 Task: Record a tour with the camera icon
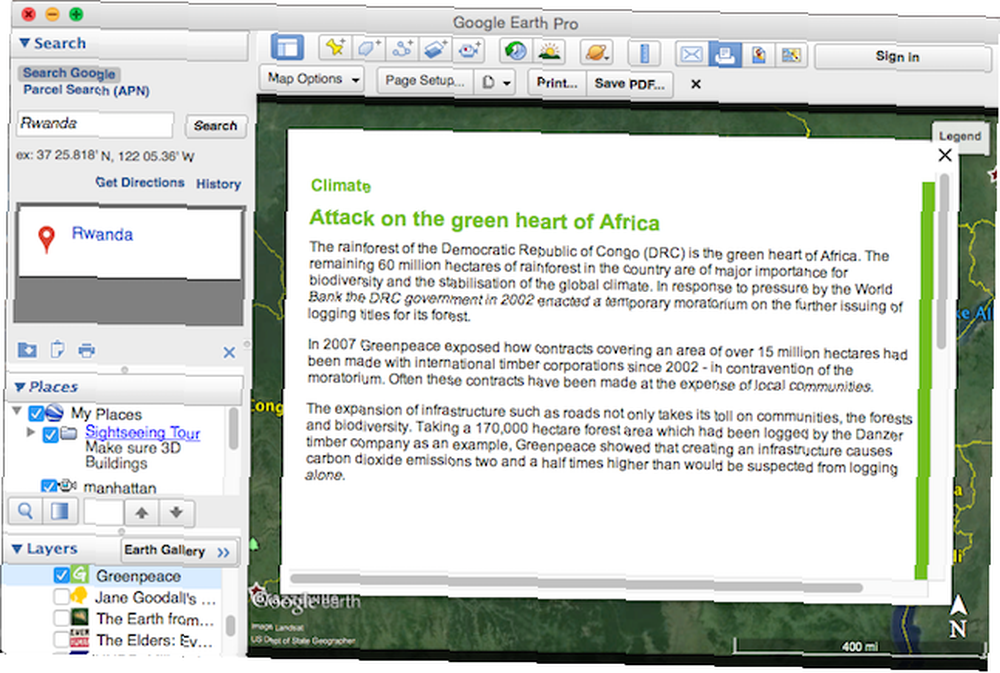pos(469,50)
